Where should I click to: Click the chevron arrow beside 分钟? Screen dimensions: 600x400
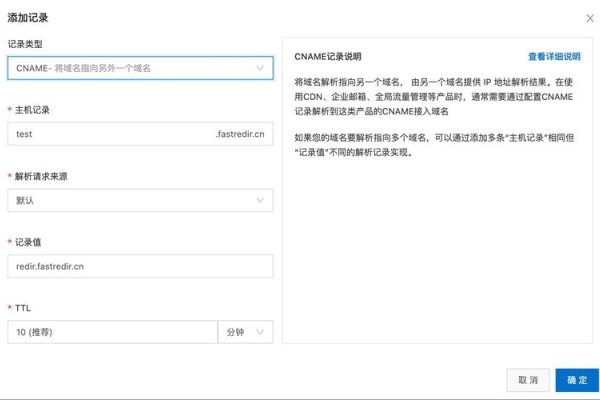click(260, 332)
